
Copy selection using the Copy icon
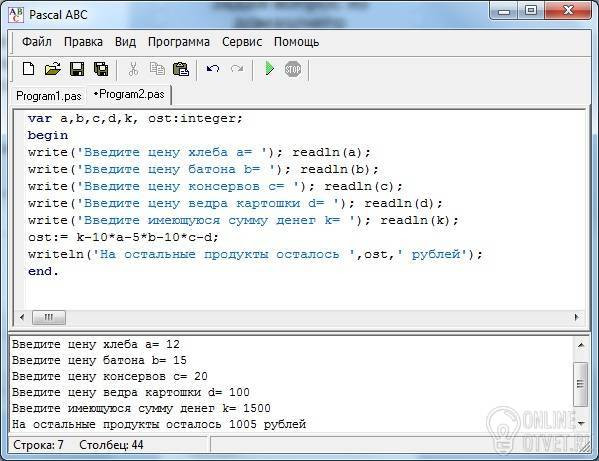[157, 69]
